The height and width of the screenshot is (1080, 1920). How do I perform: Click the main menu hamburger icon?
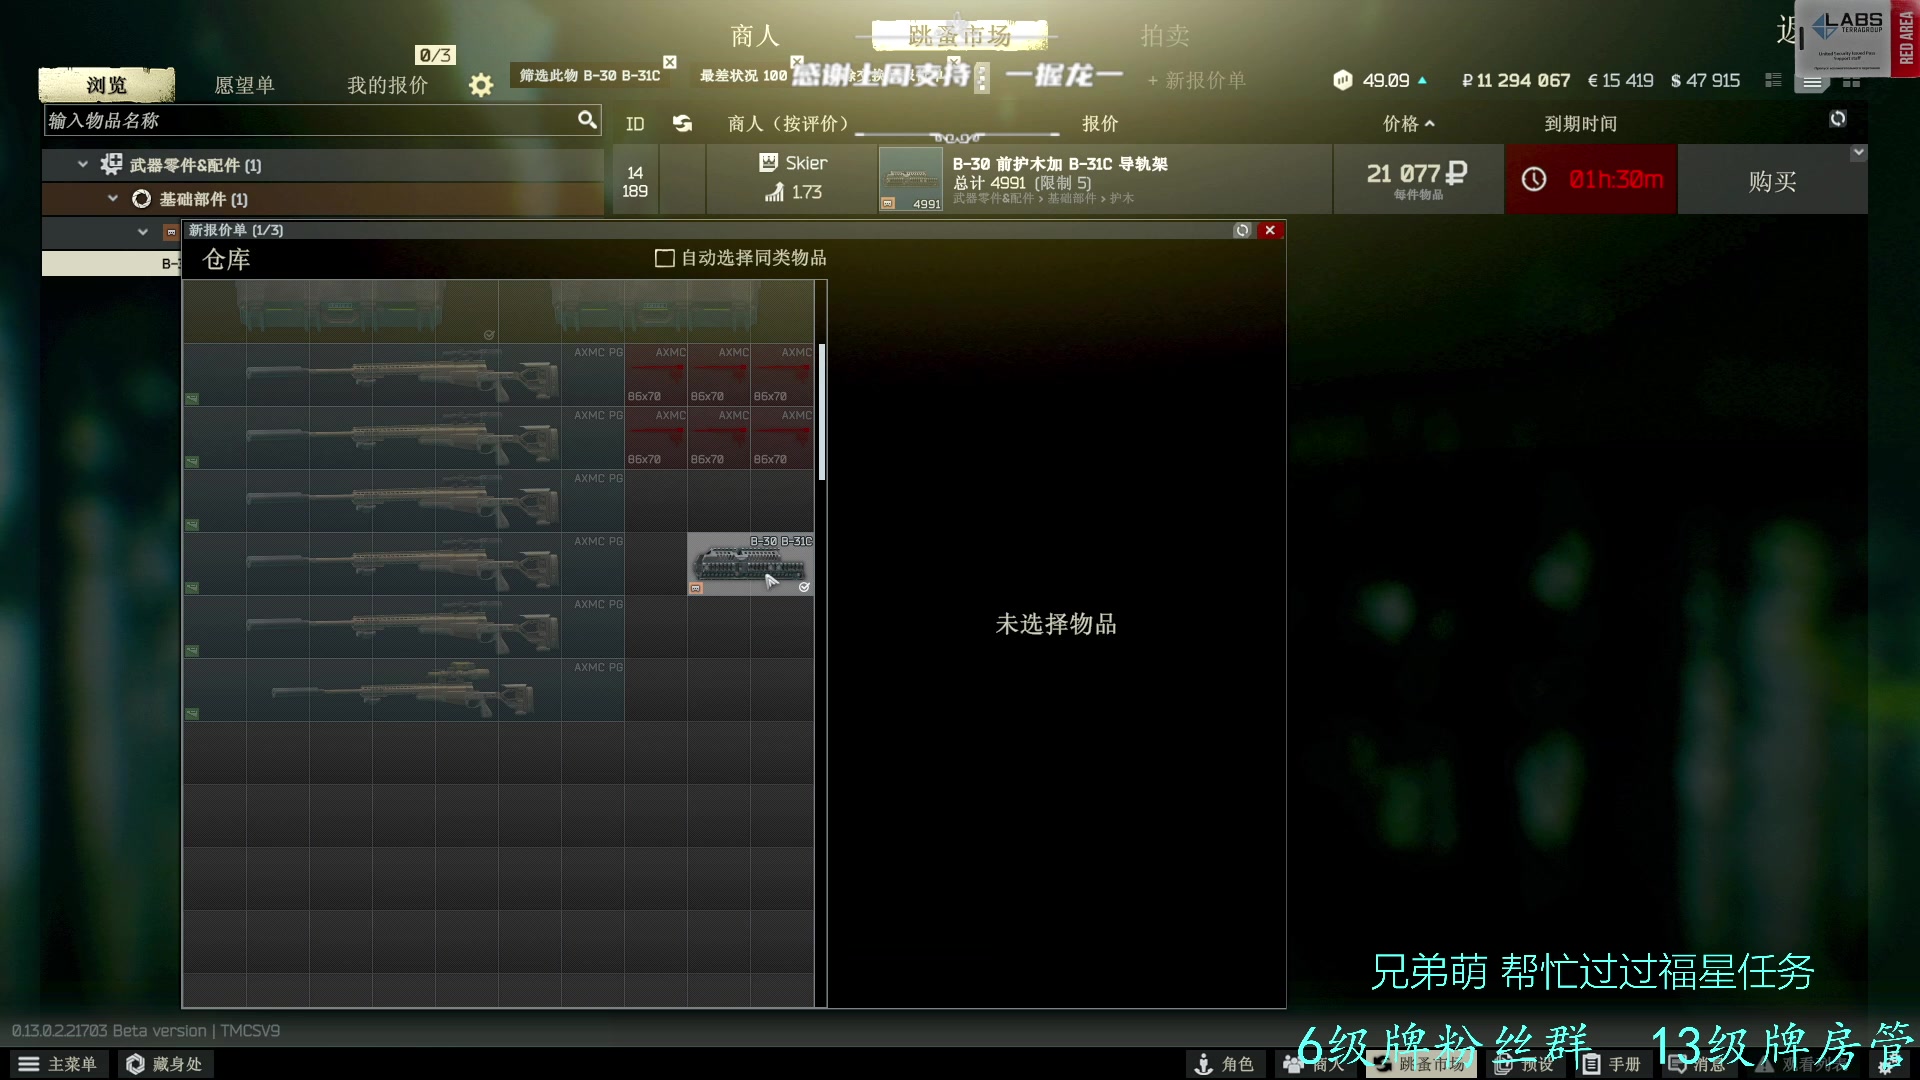click(x=29, y=1064)
